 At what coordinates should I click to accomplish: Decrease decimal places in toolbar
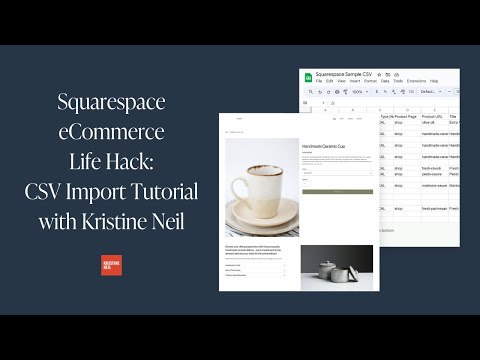click(x=394, y=92)
